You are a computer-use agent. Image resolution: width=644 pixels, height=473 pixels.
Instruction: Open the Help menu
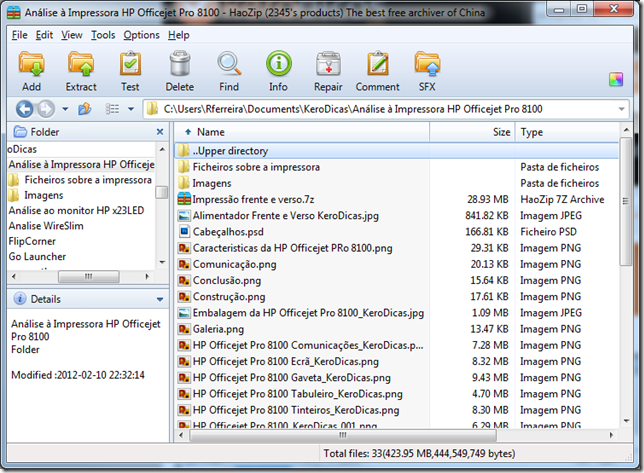(178, 35)
